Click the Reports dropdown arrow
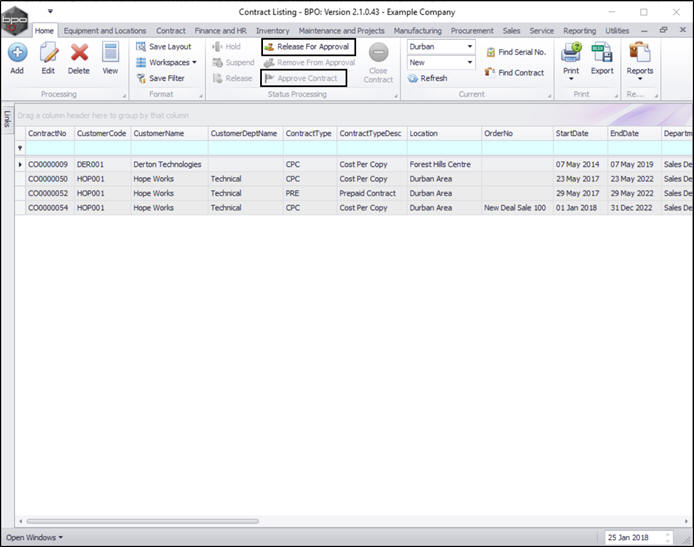Image resolution: width=694 pixels, height=547 pixels. coord(640,79)
